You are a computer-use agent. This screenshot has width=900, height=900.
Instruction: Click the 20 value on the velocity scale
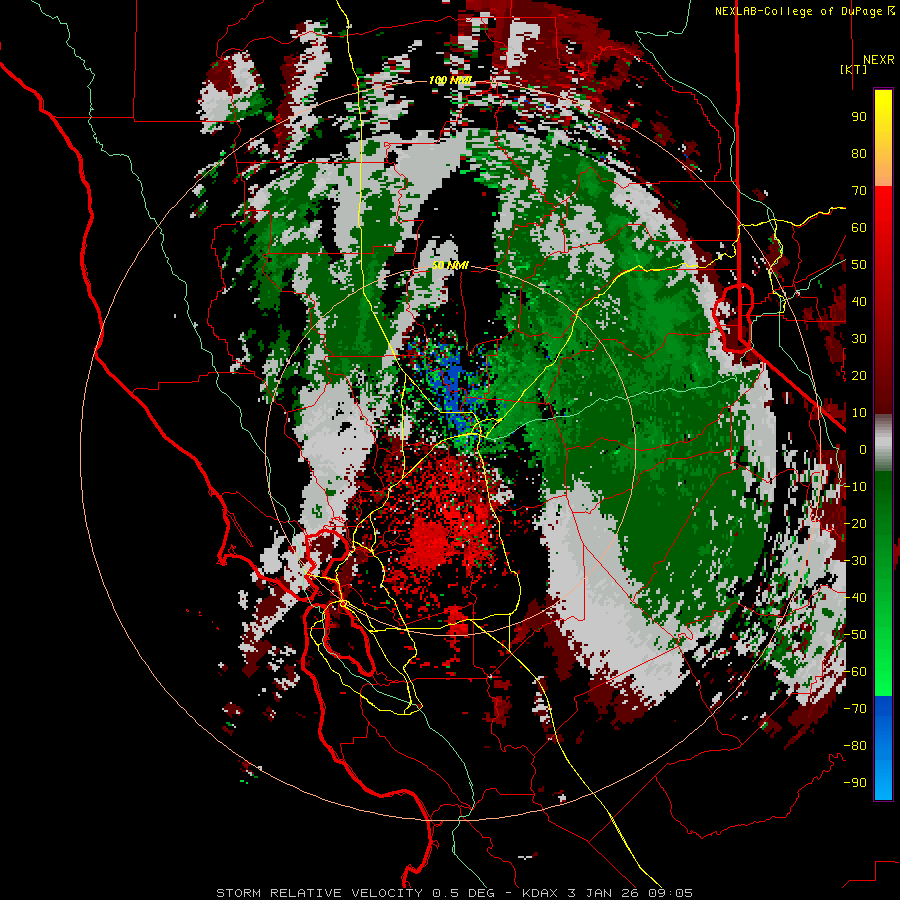[859, 375]
